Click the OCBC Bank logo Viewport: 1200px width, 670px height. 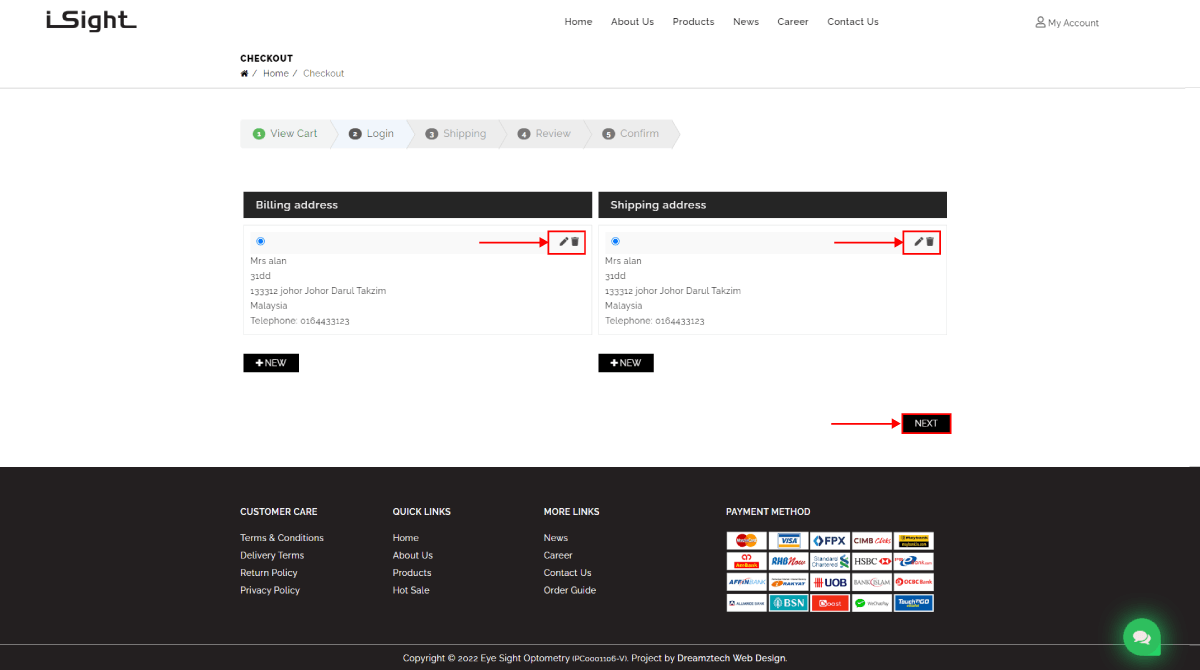click(914, 582)
